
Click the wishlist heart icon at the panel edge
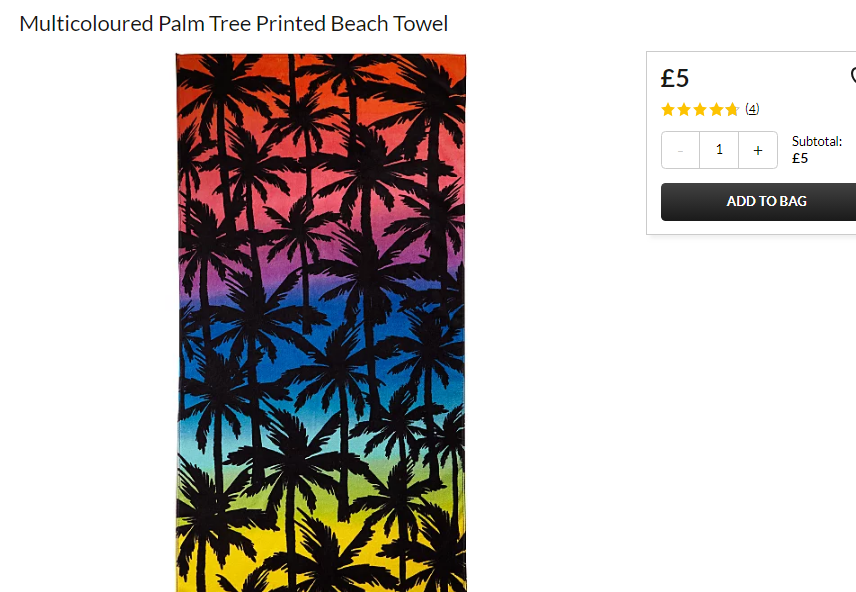point(853,75)
